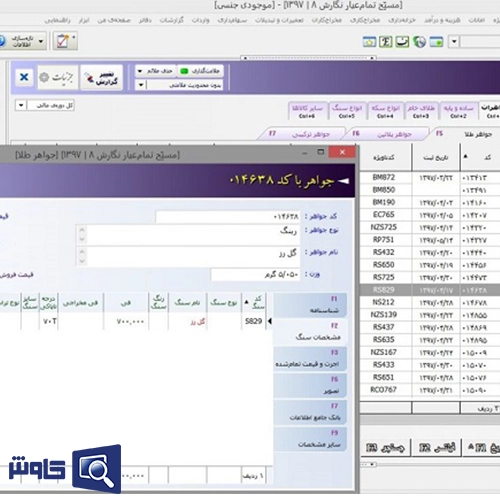Viewport: 500px width, 500px height.
Task: Click the نام سنگ column header
Action: (x=187, y=302)
